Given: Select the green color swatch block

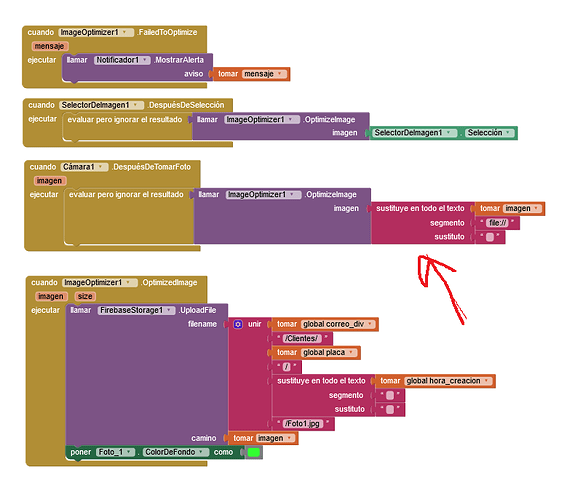Looking at the screenshot, I should point(254,452).
